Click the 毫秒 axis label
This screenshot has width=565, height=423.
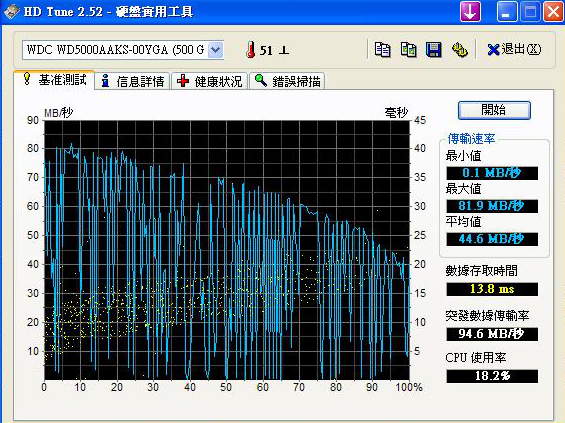pyautogui.click(x=396, y=113)
